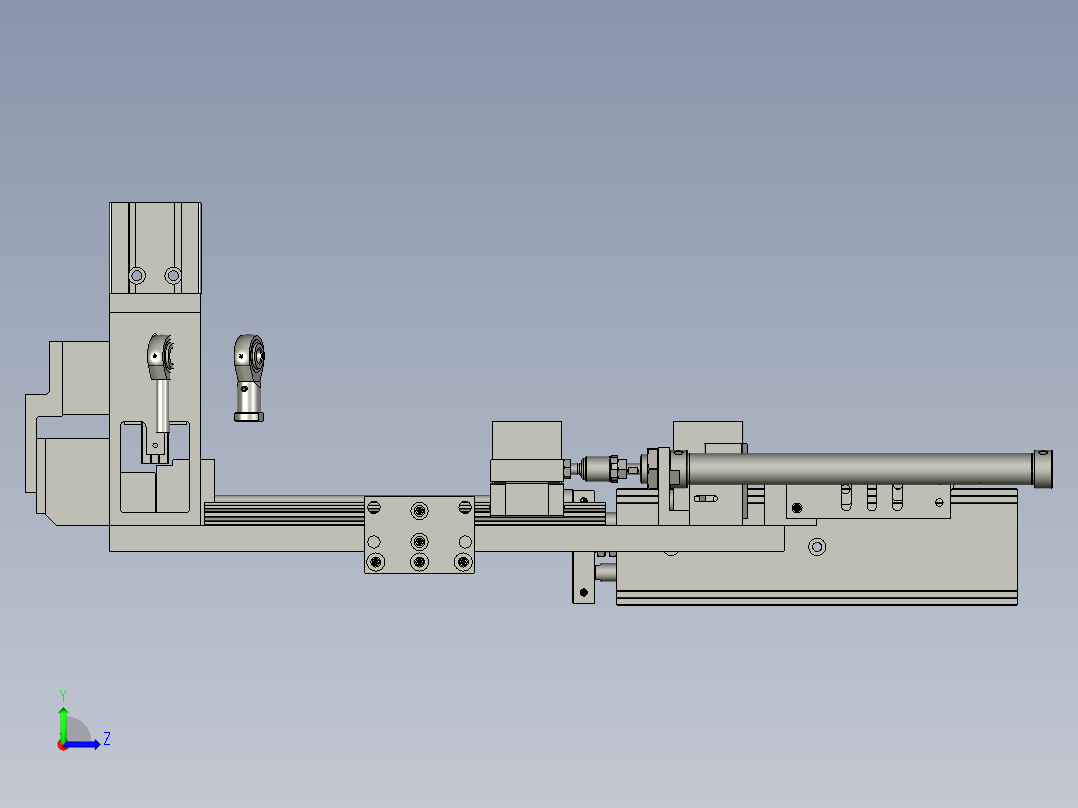This screenshot has width=1078, height=808.
Task: Select the top block with two round holes
Action: pos(155,248)
